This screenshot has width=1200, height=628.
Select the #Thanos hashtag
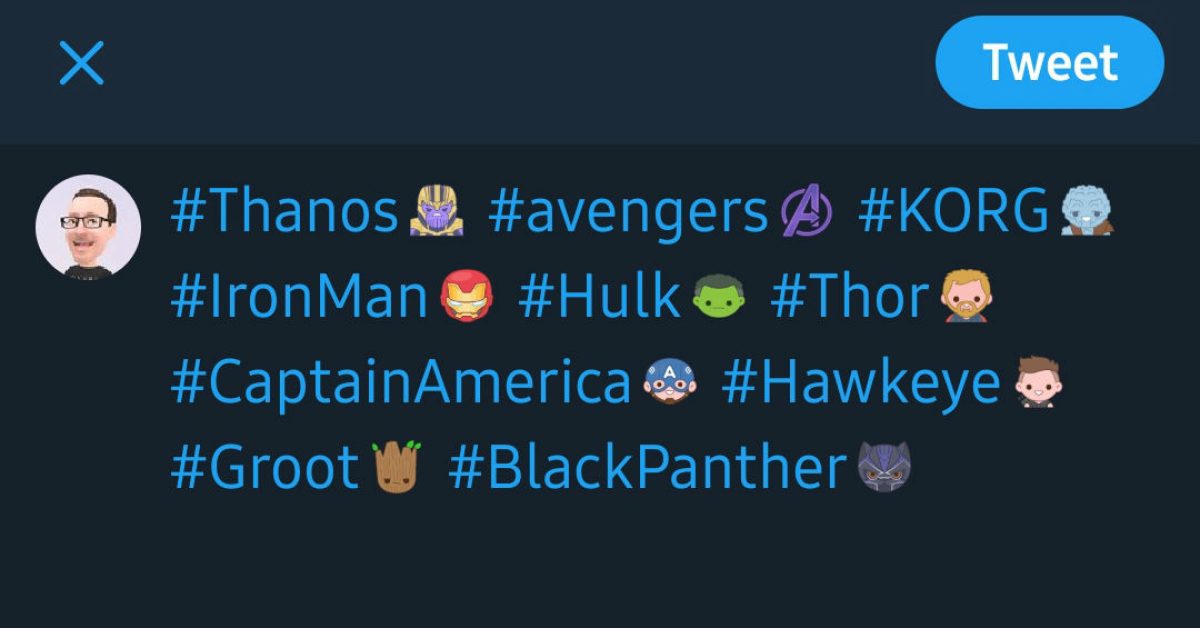(285, 212)
